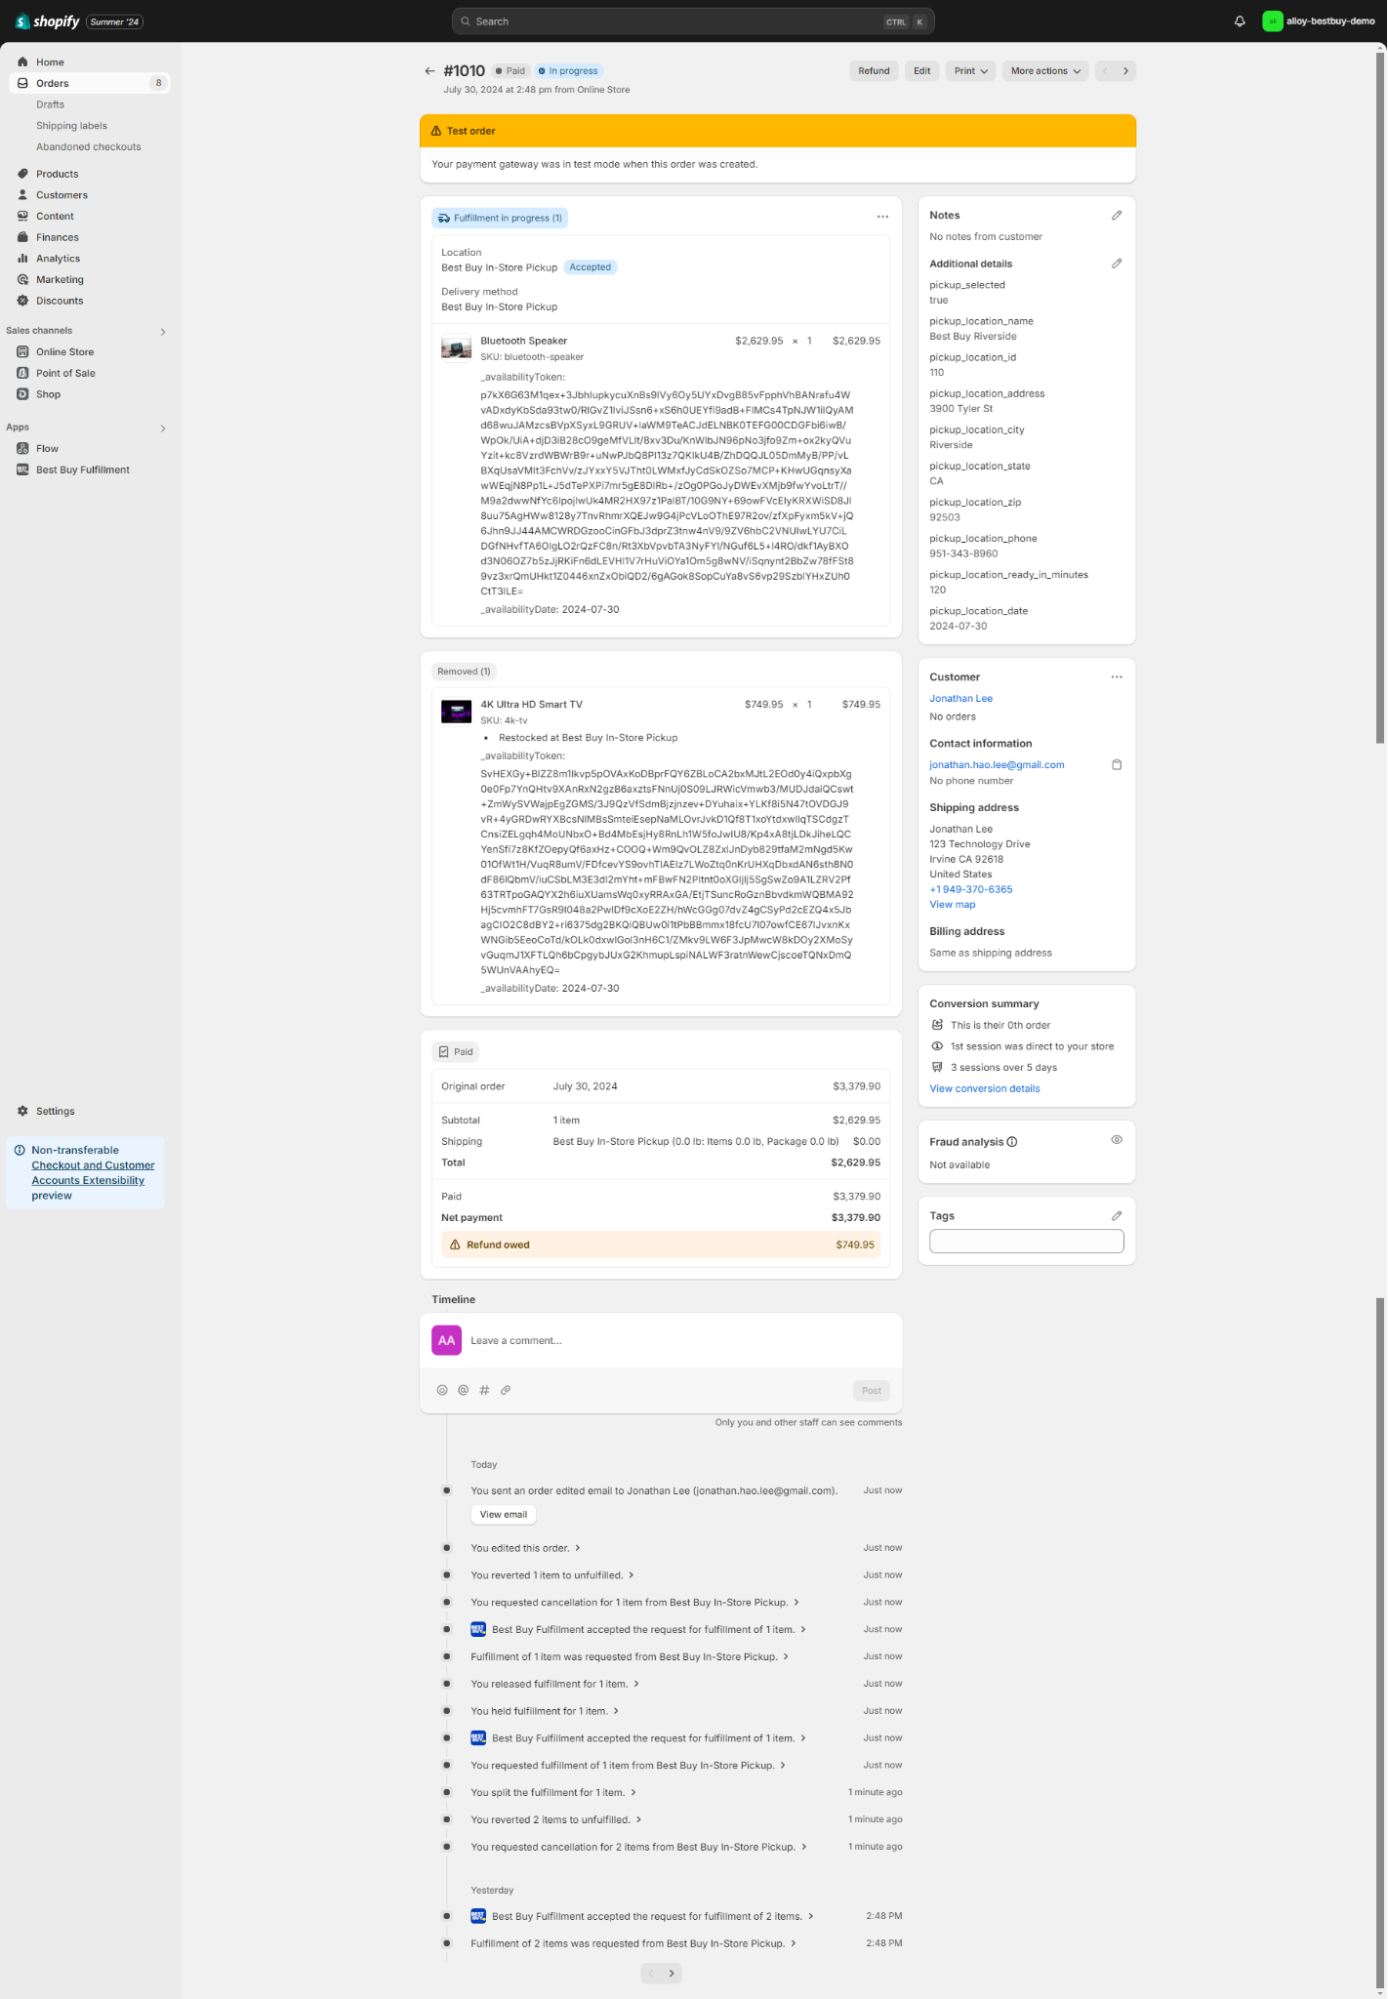Open the Print dropdown
This screenshot has width=1388, height=1999.
[x=970, y=71]
